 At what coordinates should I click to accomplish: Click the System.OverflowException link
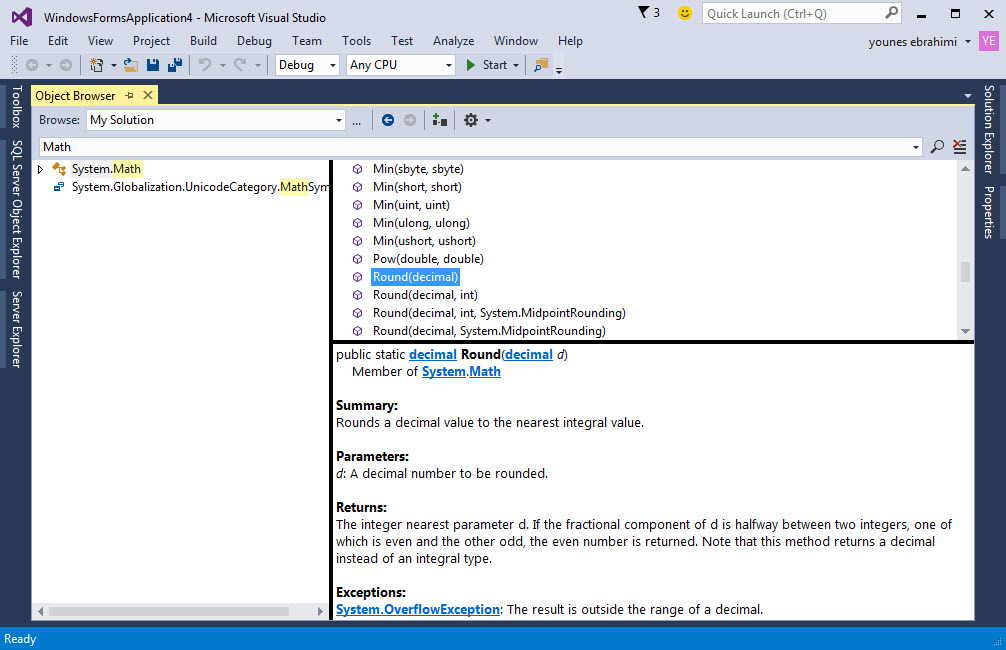click(417, 609)
